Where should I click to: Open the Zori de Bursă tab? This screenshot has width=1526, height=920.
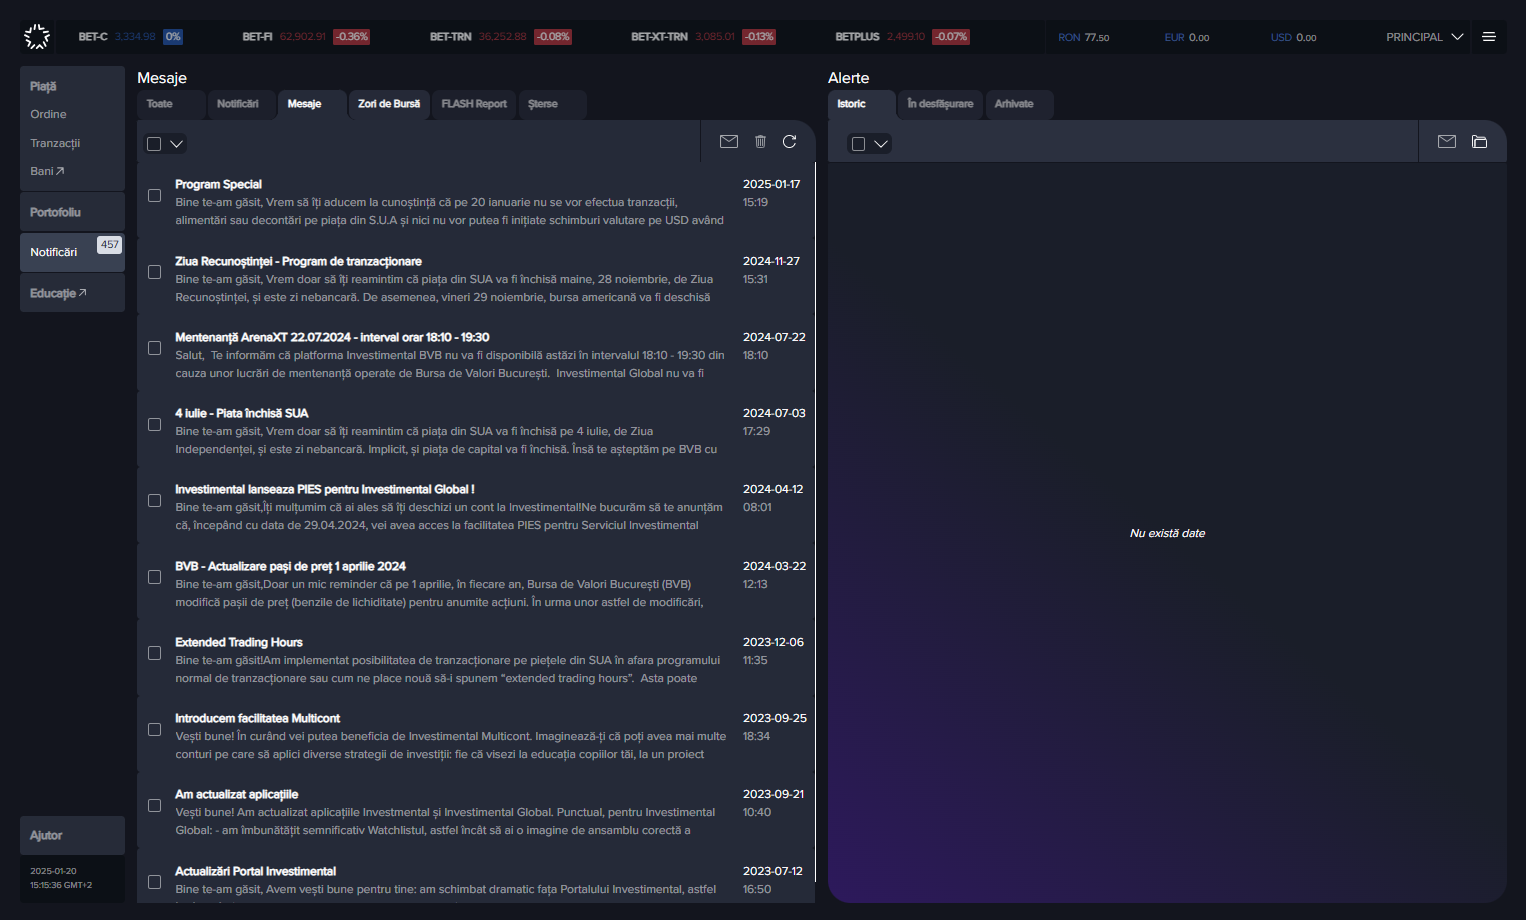389,104
